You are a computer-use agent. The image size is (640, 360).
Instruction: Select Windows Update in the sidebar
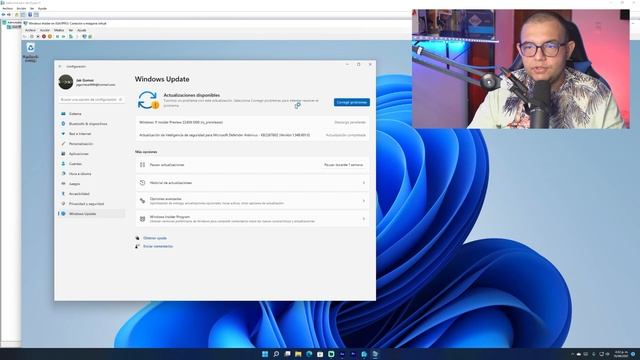click(x=91, y=214)
